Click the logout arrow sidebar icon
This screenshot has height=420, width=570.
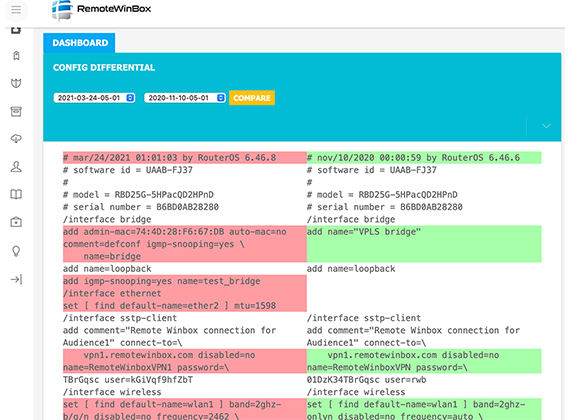16,279
